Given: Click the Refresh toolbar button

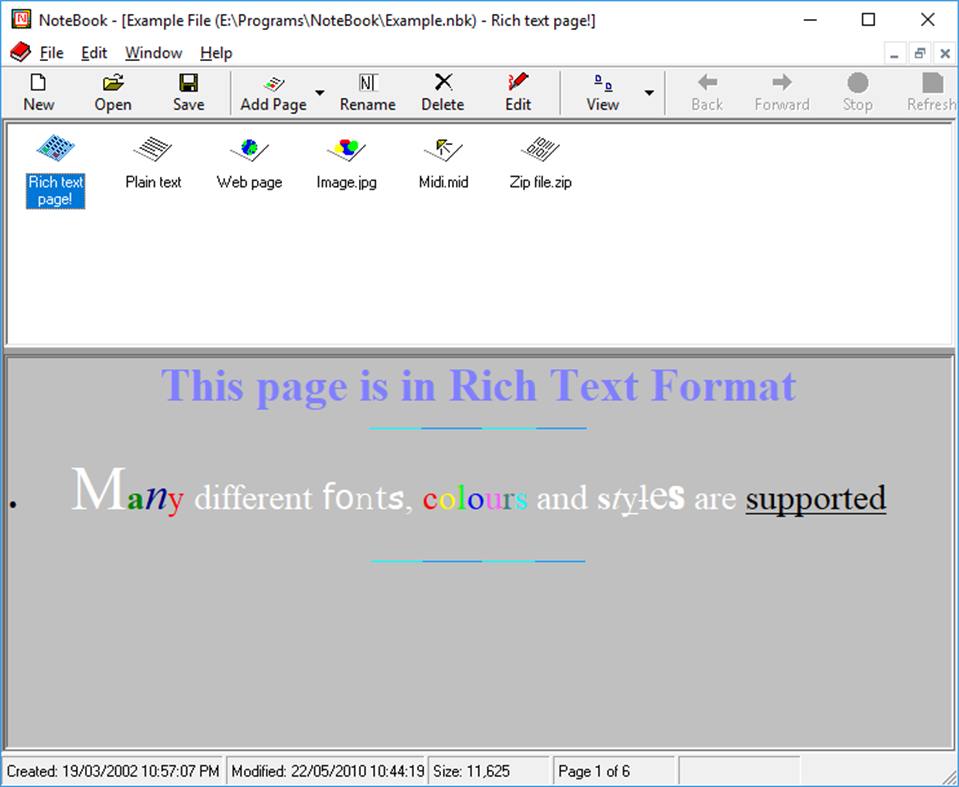Looking at the screenshot, I should pyautogui.click(x=931, y=92).
